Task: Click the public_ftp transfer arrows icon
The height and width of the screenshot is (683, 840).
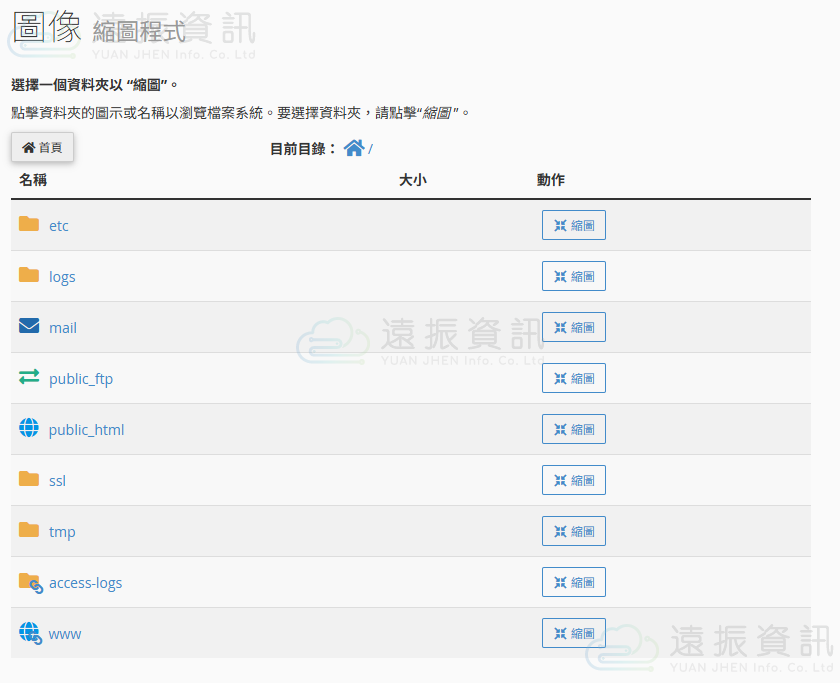Action: (x=29, y=377)
